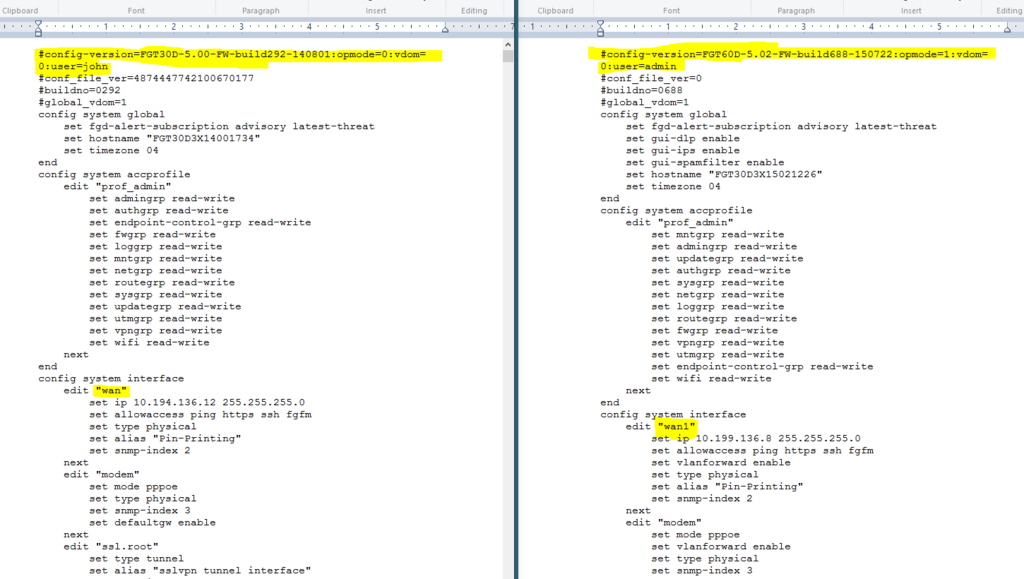Click the highlighted "#config-version=FGT30D-5.00" line
Viewport: 1024px width, 579px height.
[232, 54]
